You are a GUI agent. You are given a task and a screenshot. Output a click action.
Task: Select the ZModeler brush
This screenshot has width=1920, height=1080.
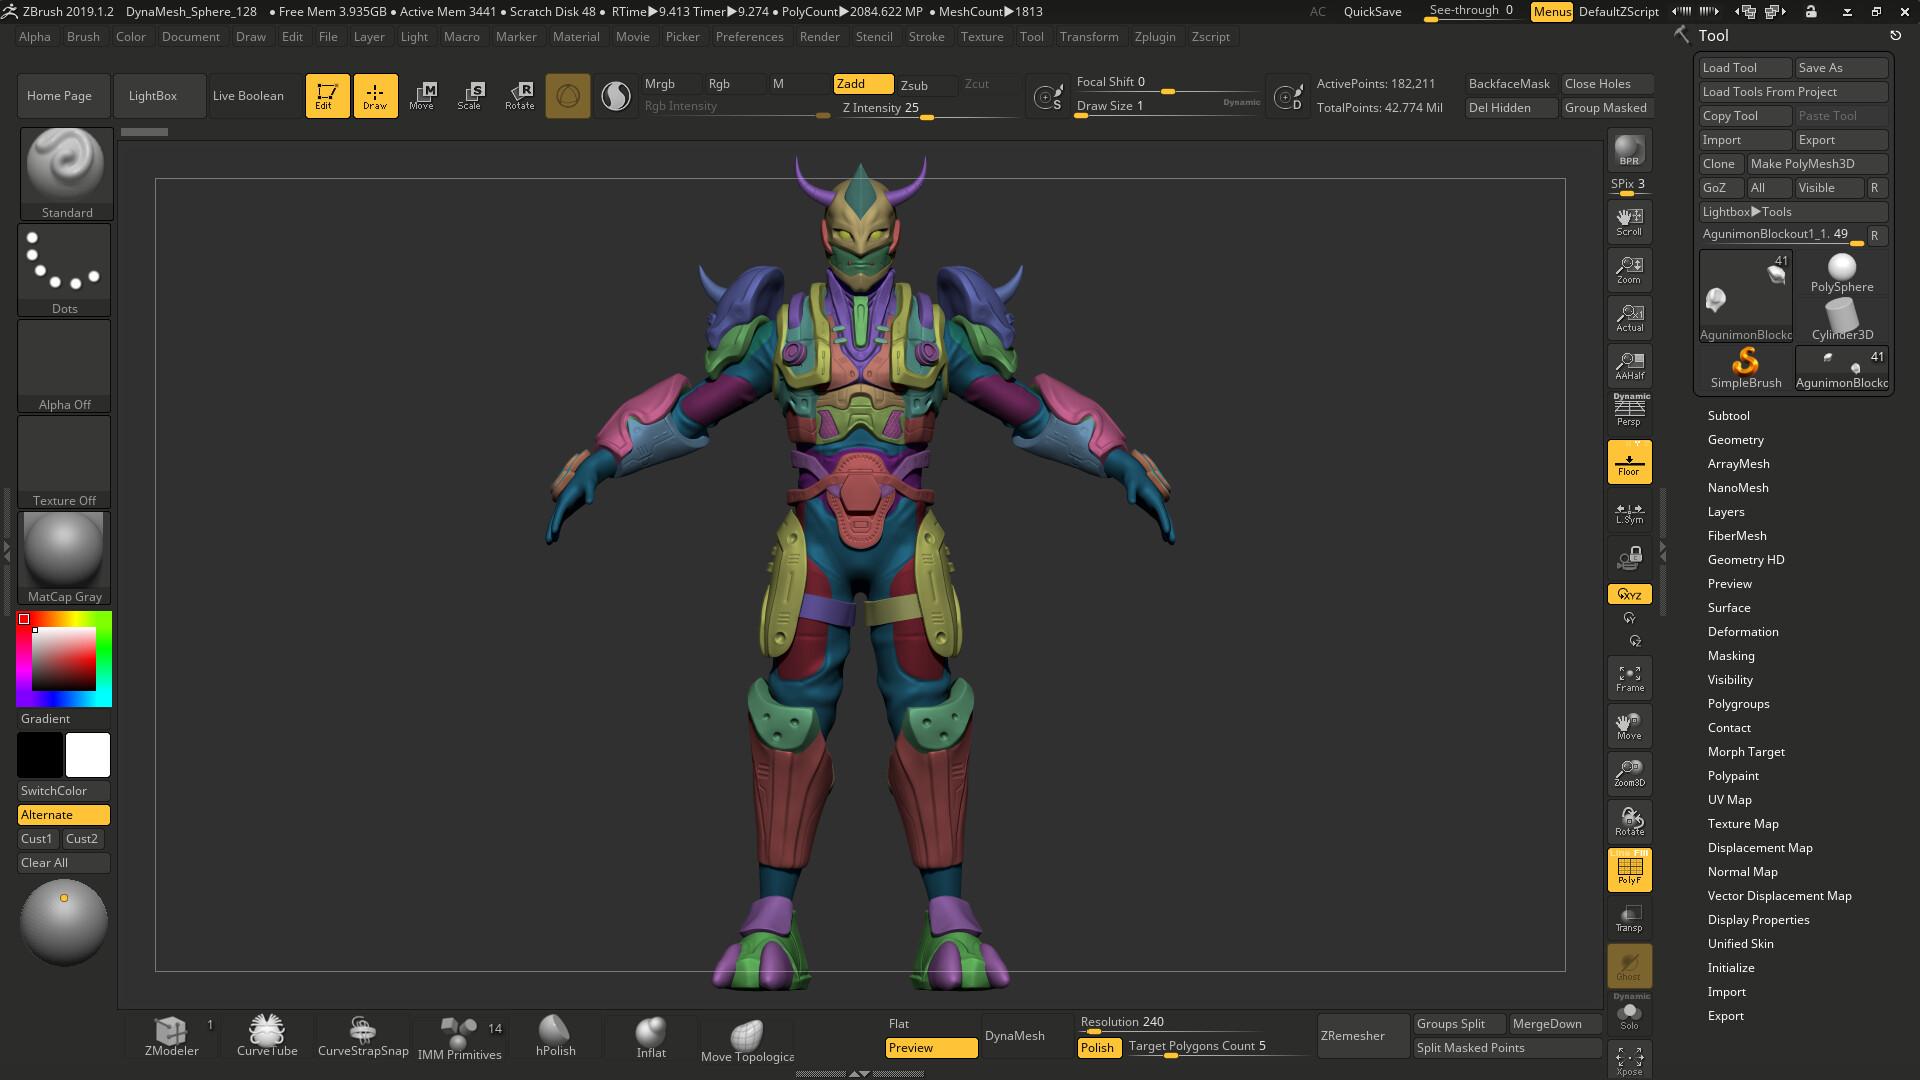tap(171, 1037)
